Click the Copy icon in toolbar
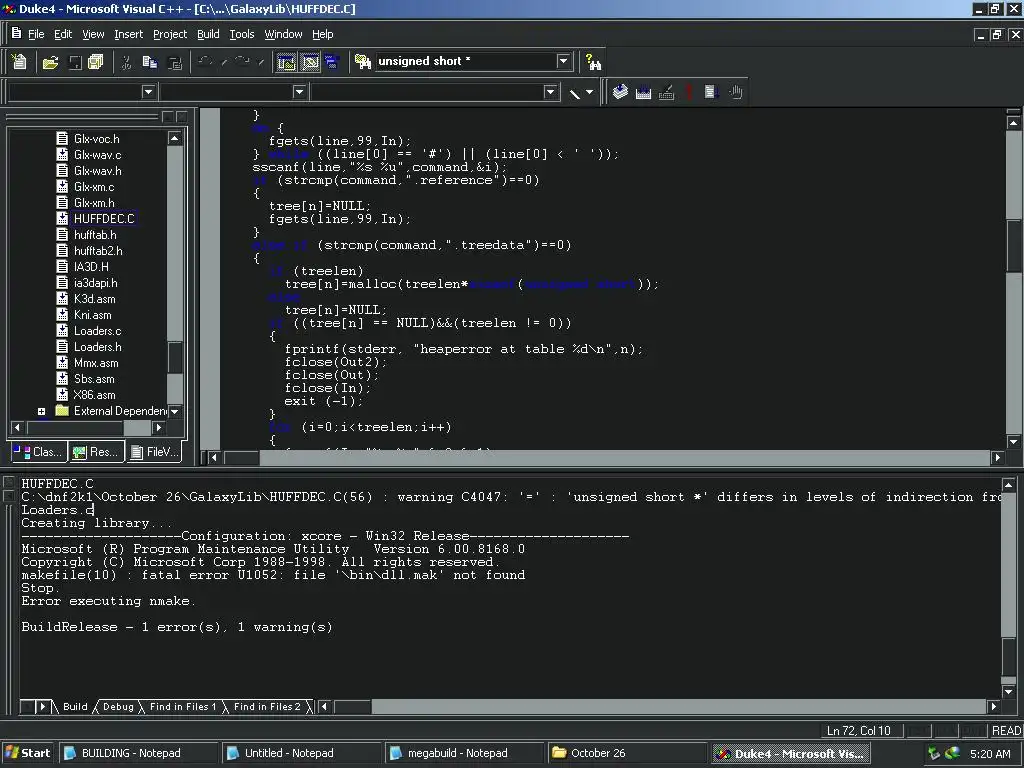1024x768 pixels. (150, 62)
